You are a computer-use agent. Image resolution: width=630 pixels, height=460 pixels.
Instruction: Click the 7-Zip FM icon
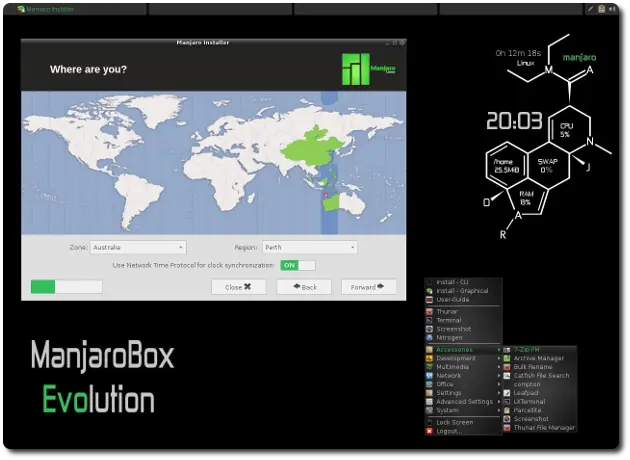(x=507, y=350)
